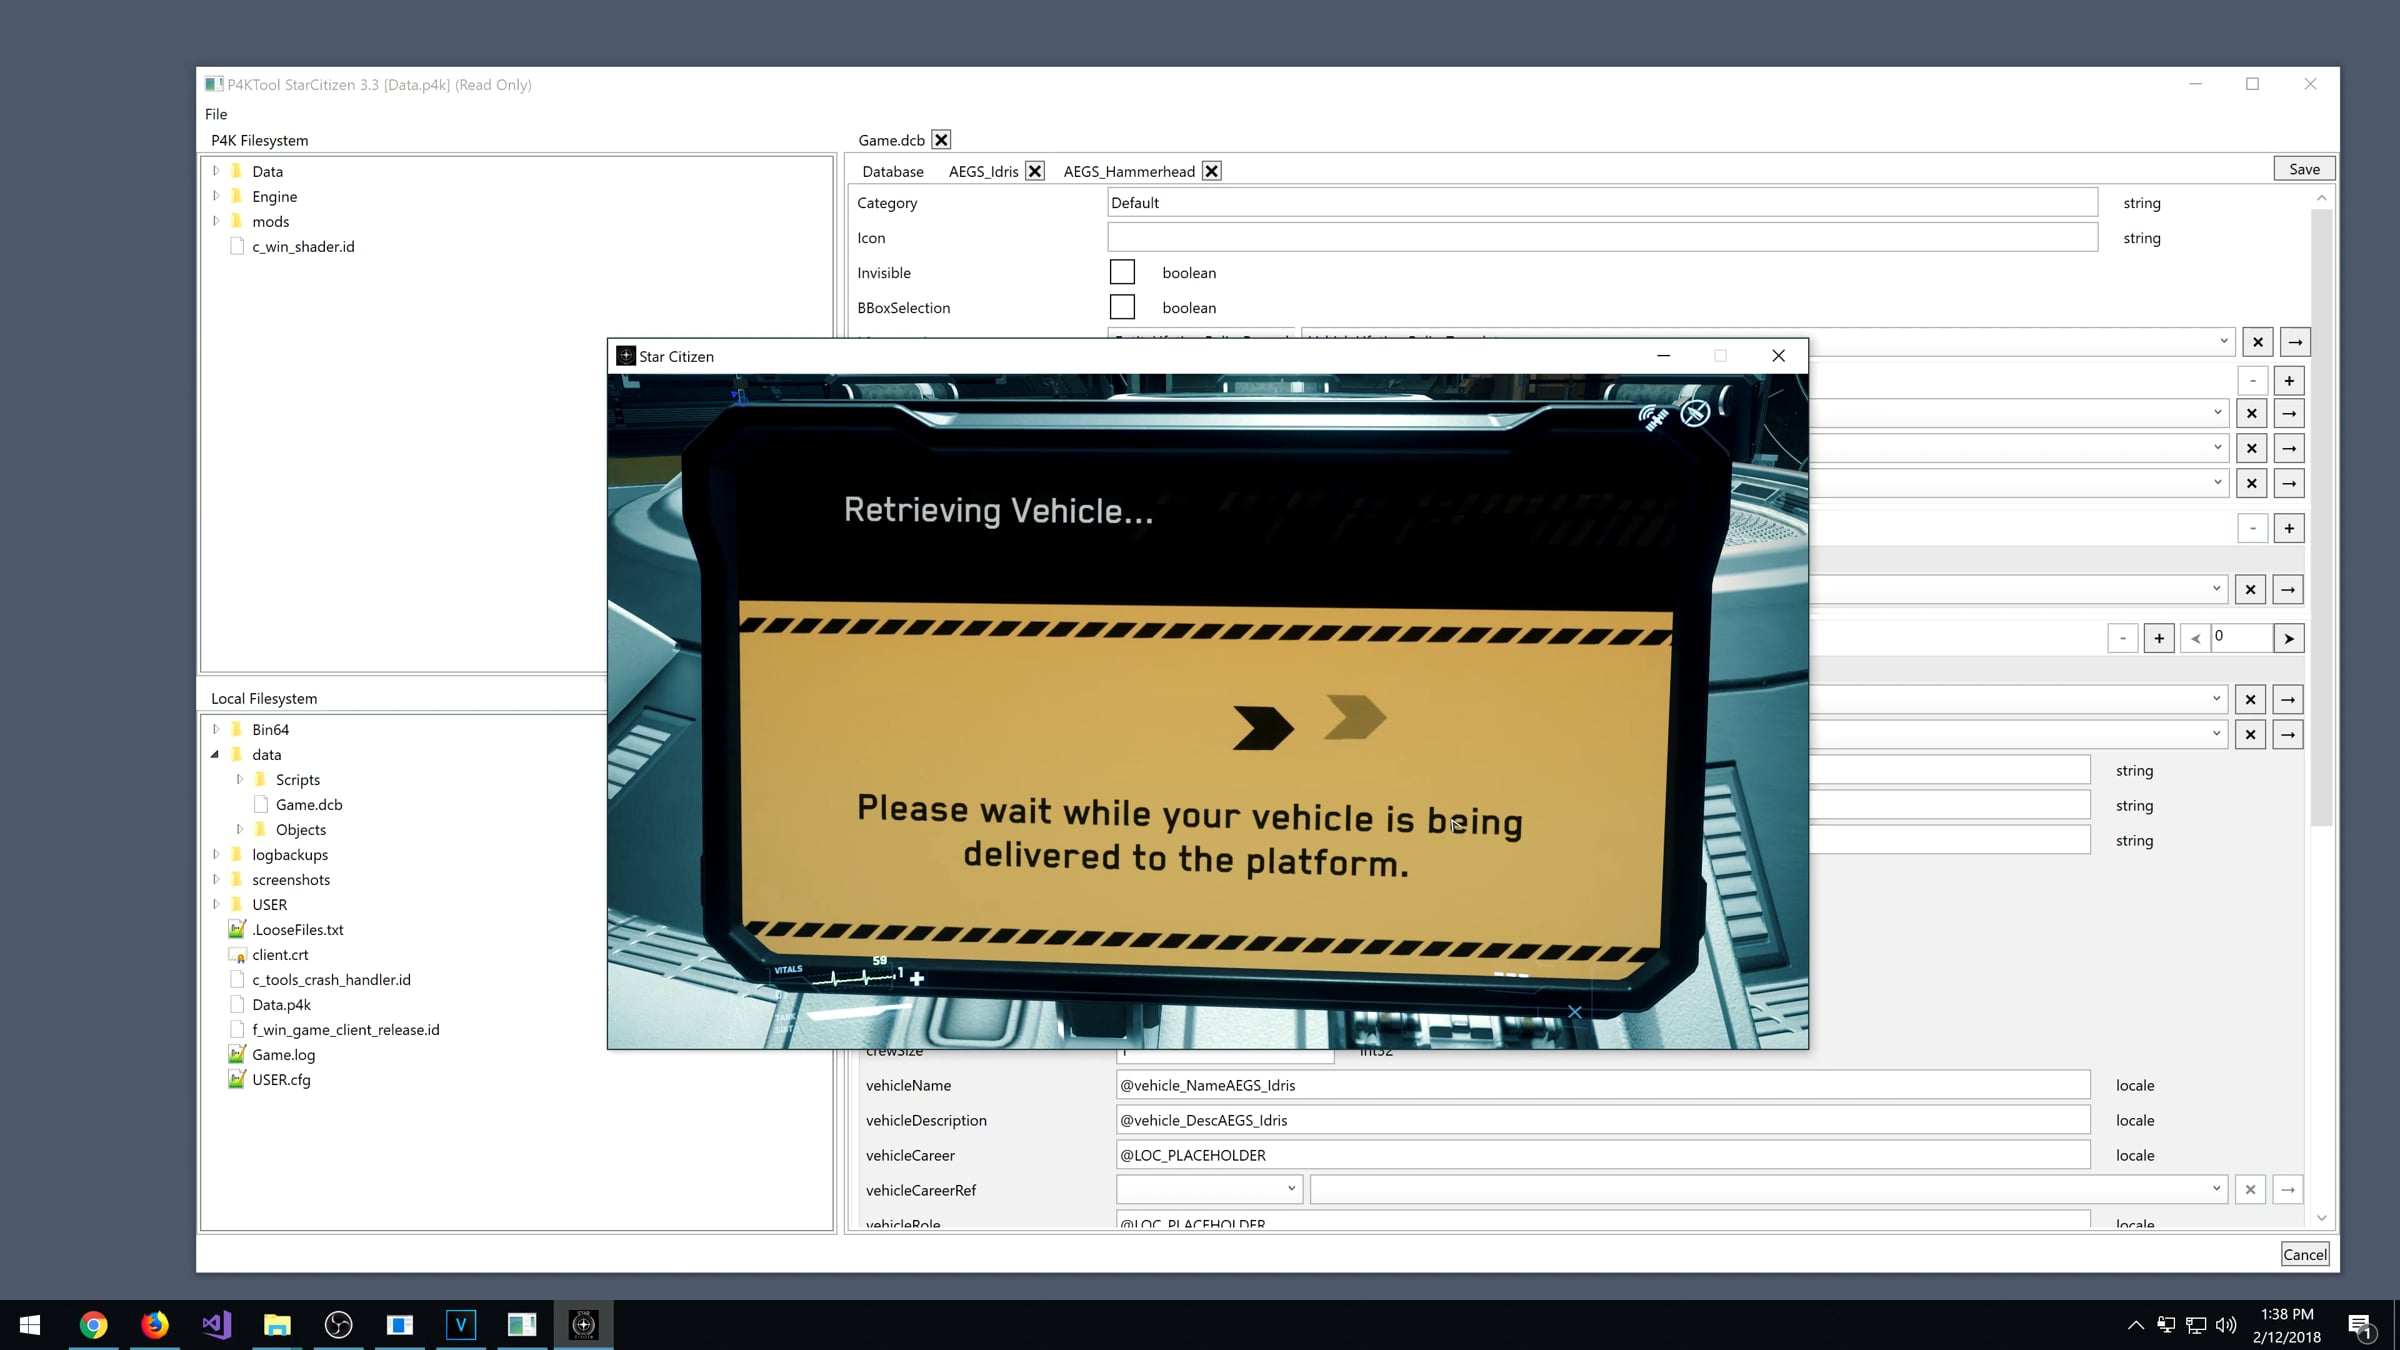
Task: Open the wide vehicleCareerRef dropdown
Action: tap(1768, 1189)
